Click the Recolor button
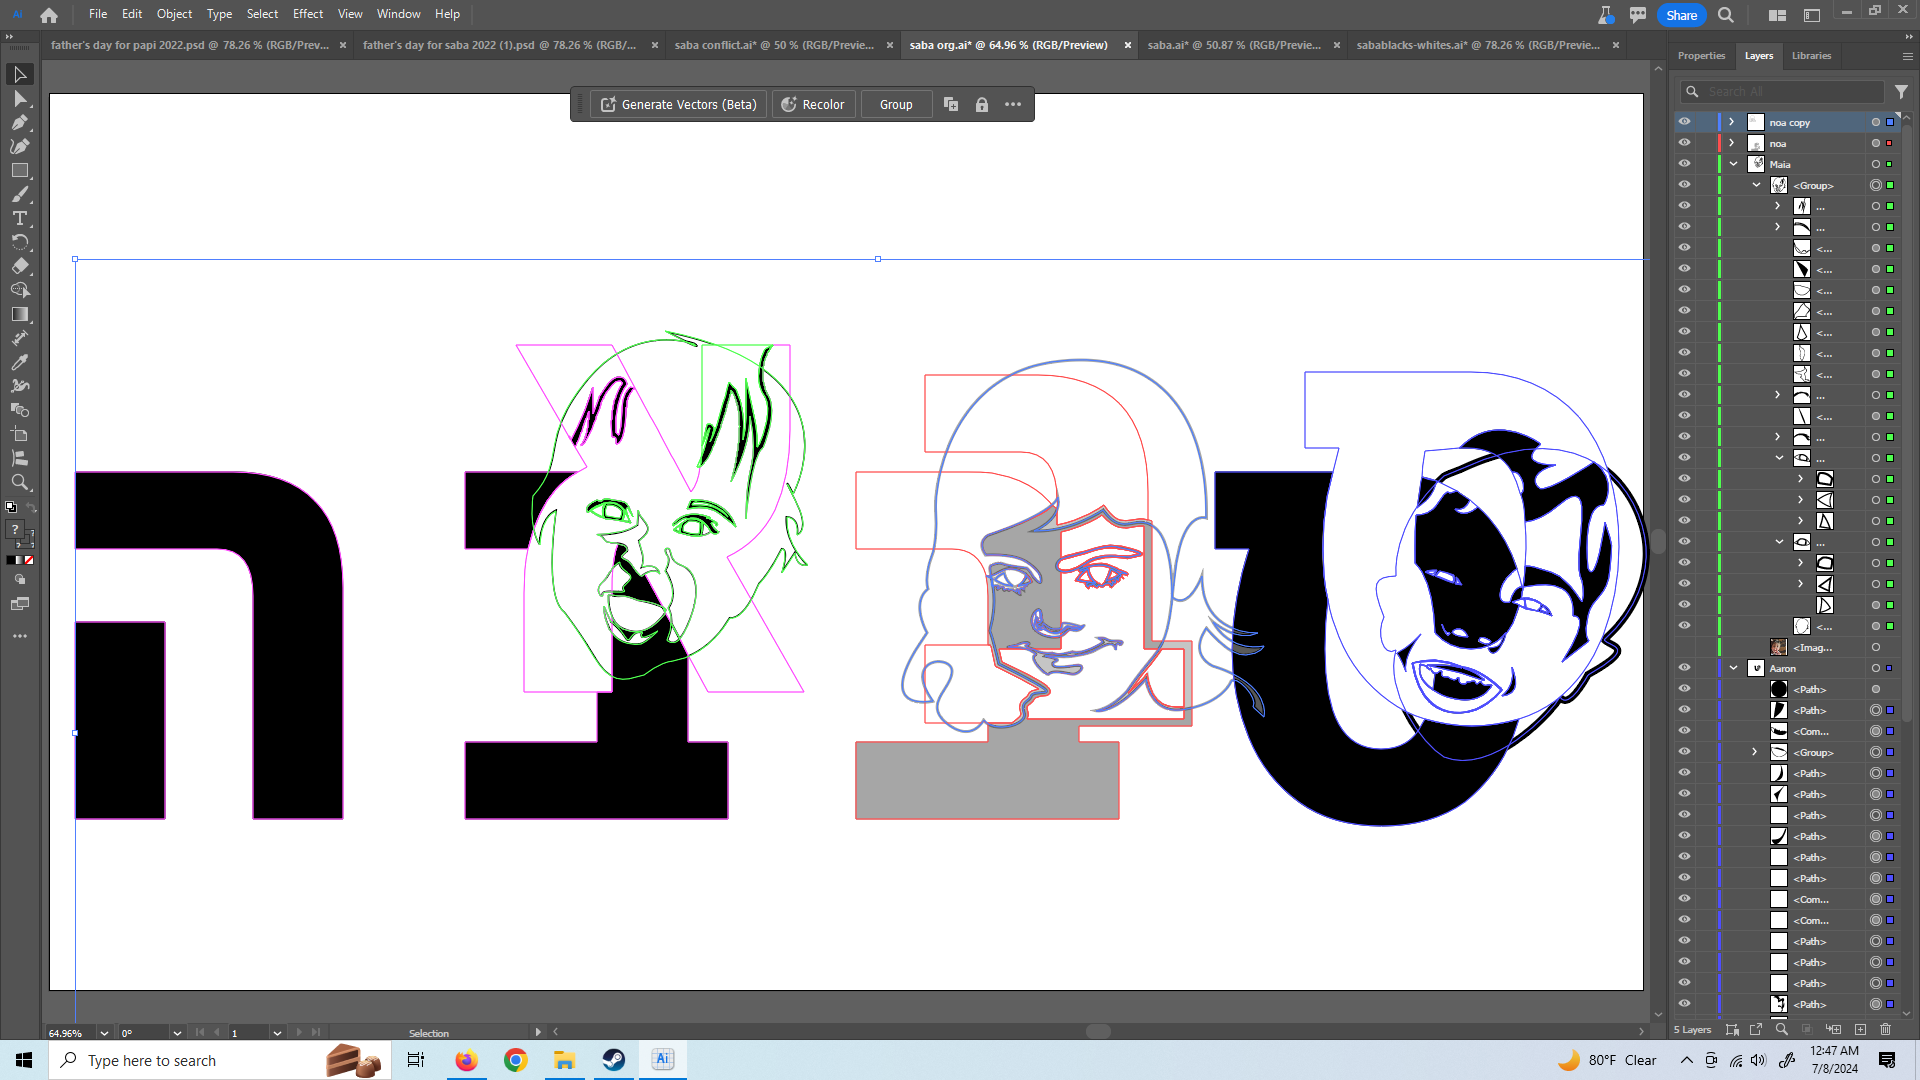 point(814,105)
